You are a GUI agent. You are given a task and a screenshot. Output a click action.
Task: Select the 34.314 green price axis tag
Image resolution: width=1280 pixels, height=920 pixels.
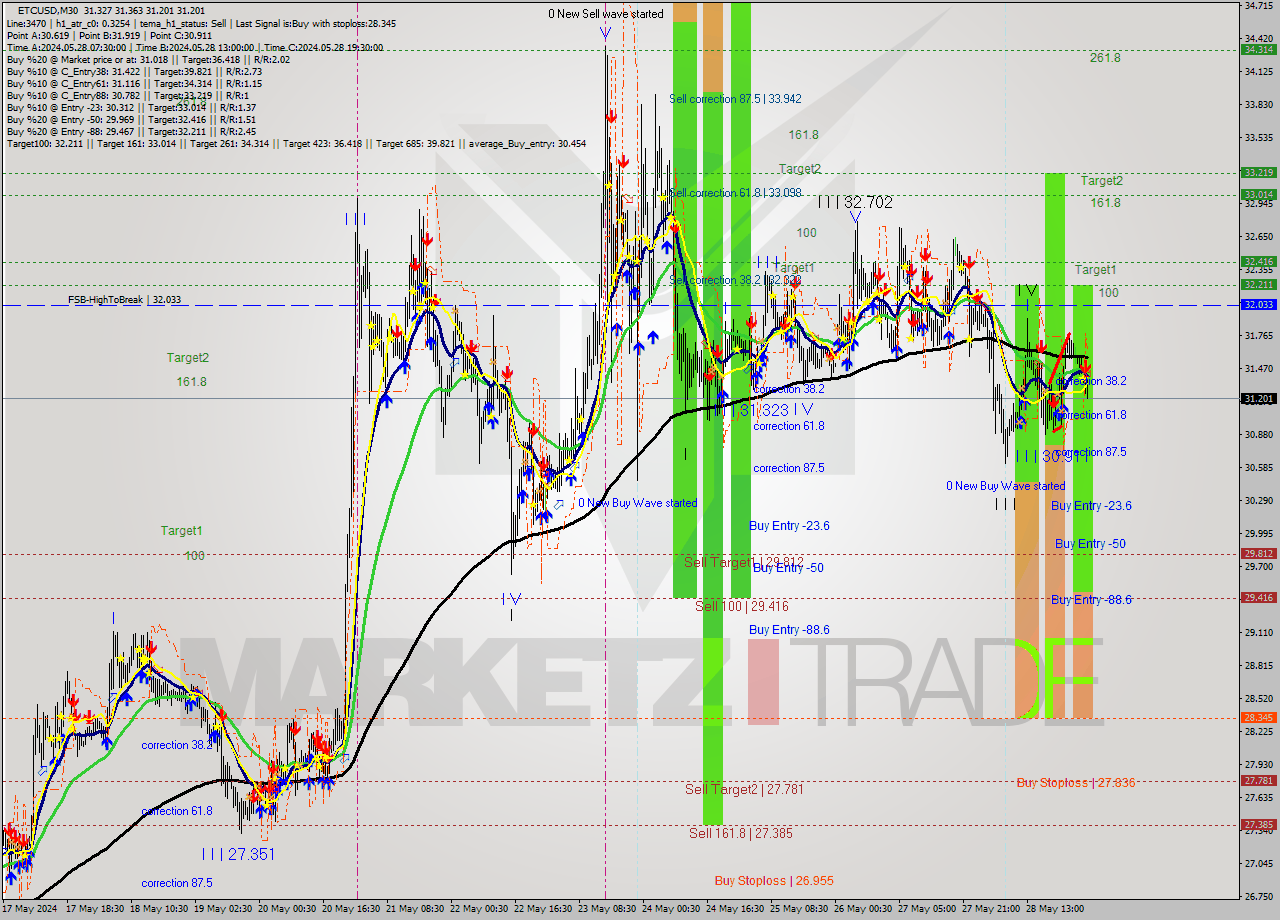tap(1258, 49)
